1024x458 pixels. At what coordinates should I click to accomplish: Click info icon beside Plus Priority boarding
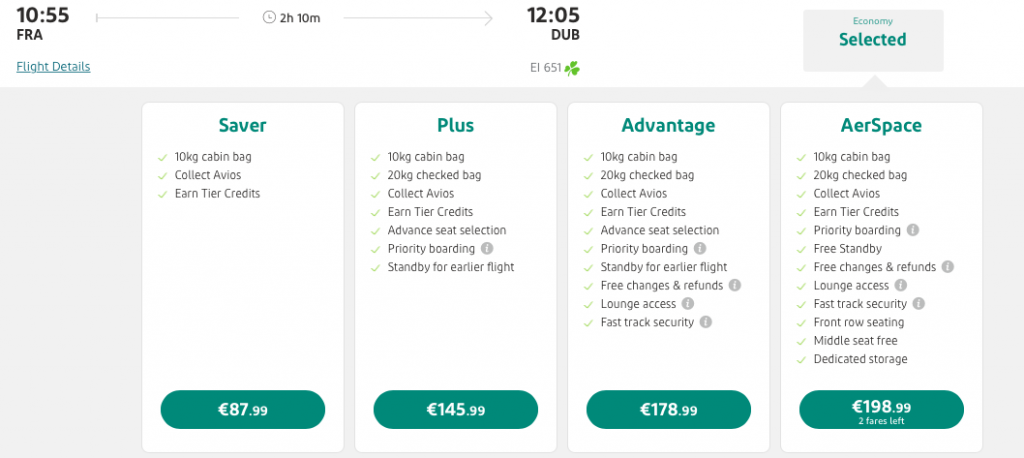pyautogui.click(x=487, y=249)
